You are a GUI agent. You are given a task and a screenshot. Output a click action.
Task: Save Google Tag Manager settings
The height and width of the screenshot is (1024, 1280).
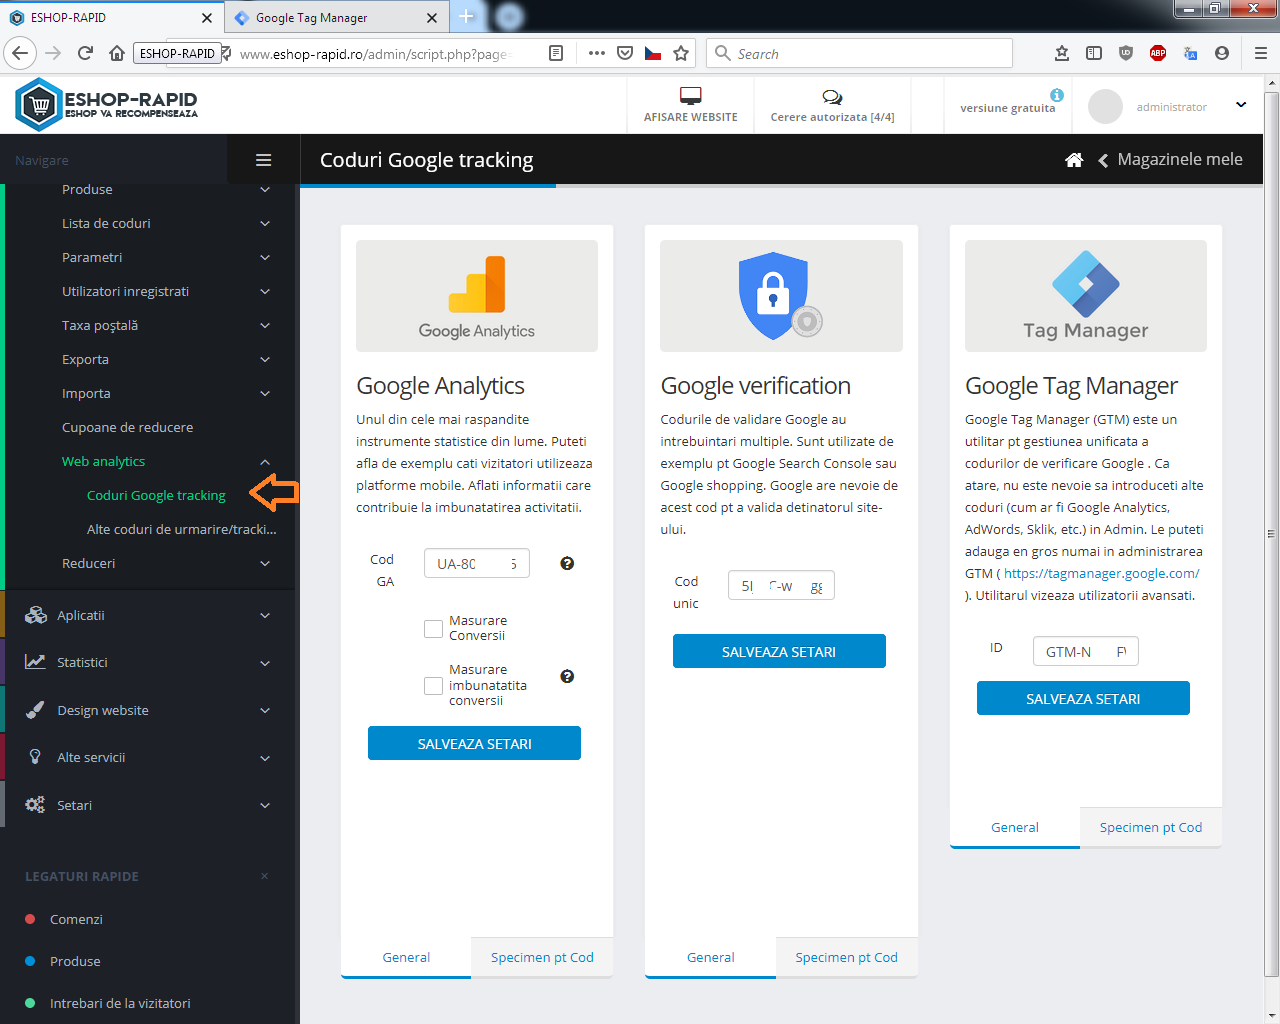click(1083, 698)
